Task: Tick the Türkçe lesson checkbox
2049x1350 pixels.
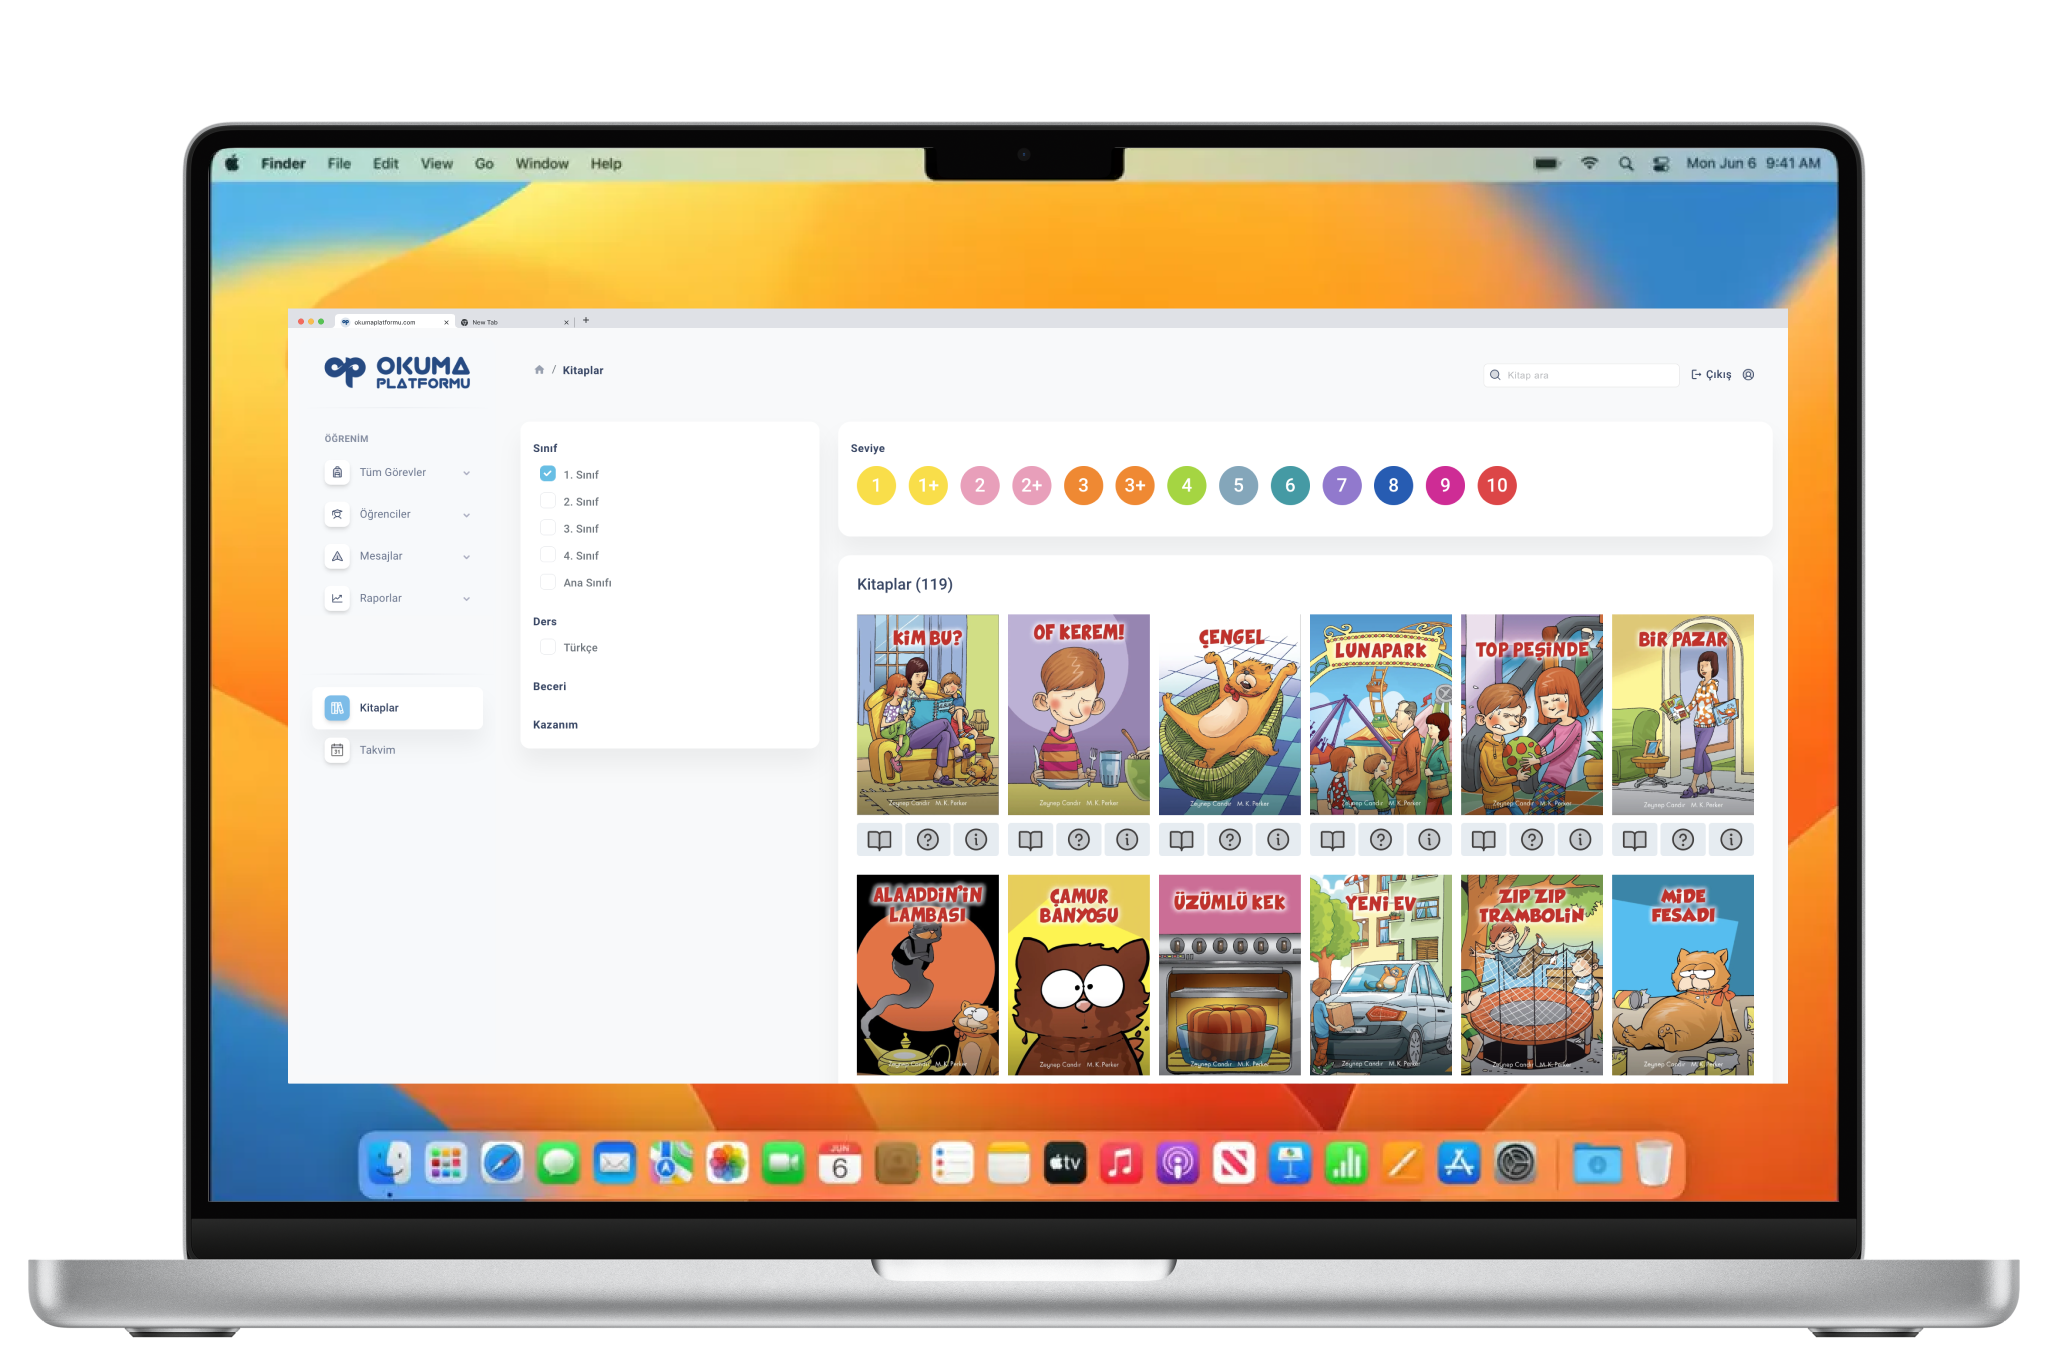Action: click(x=548, y=647)
